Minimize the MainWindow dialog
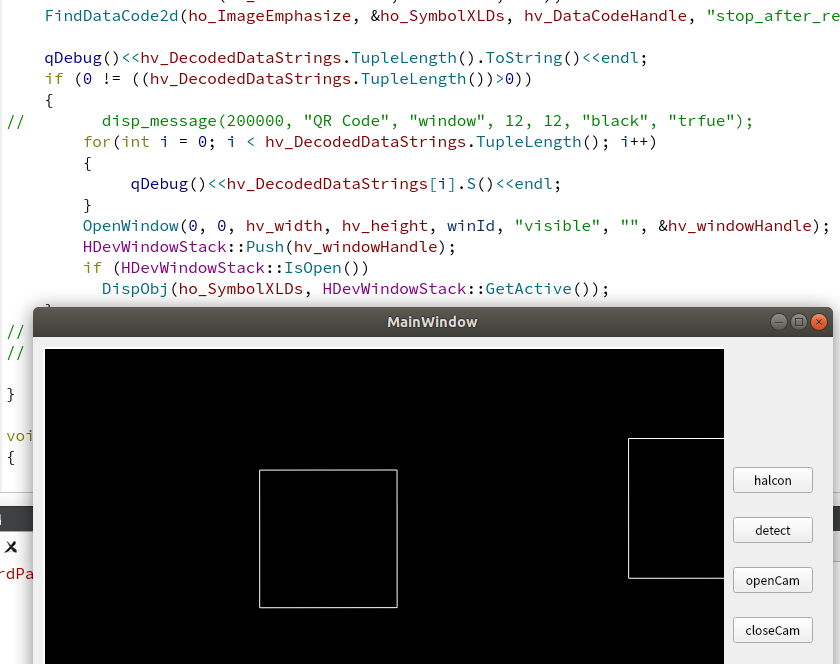Image resolution: width=840 pixels, height=664 pixels. (778, 322)
